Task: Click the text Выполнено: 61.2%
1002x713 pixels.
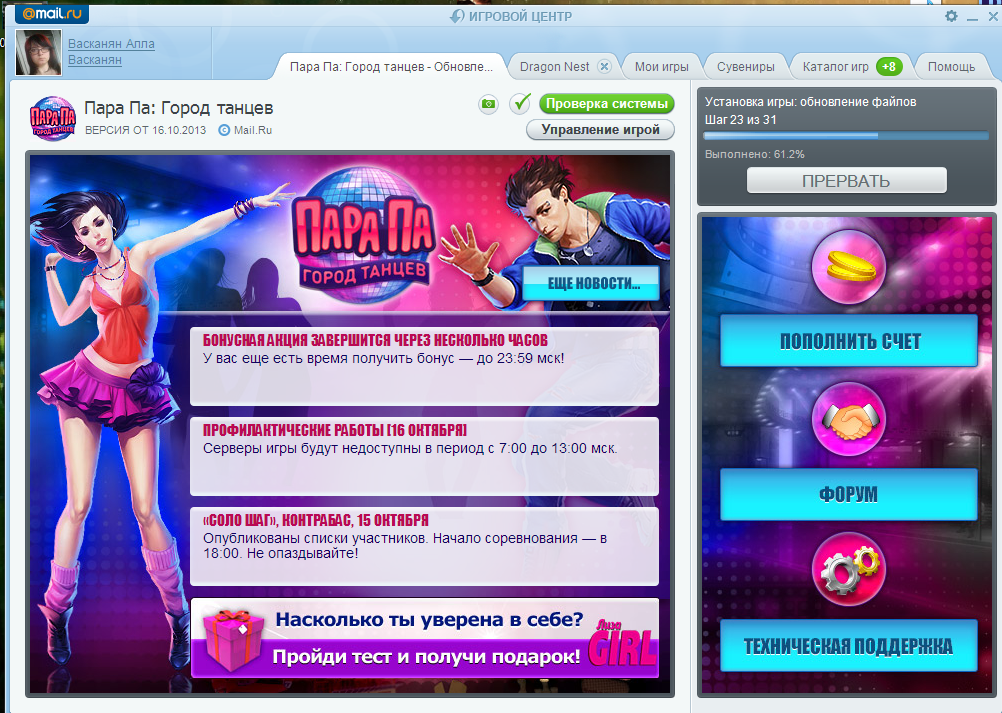Action: (755, 154)
